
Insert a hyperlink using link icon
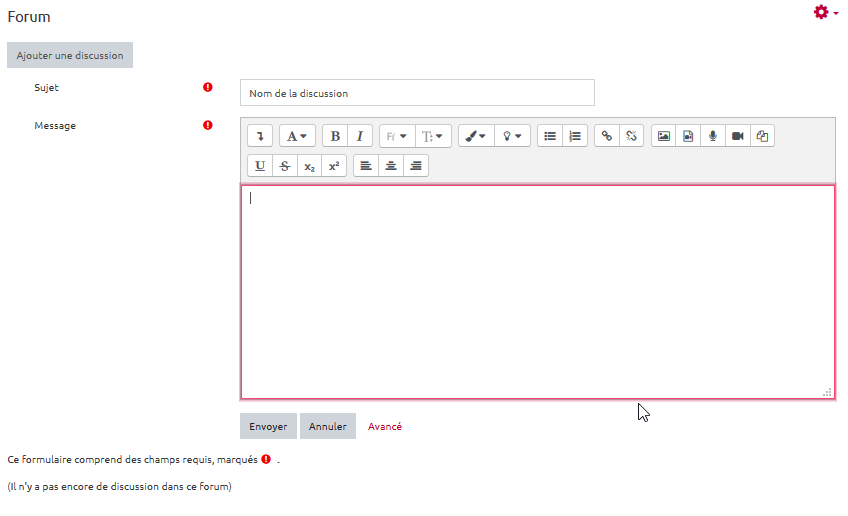(x=606, y=136)
